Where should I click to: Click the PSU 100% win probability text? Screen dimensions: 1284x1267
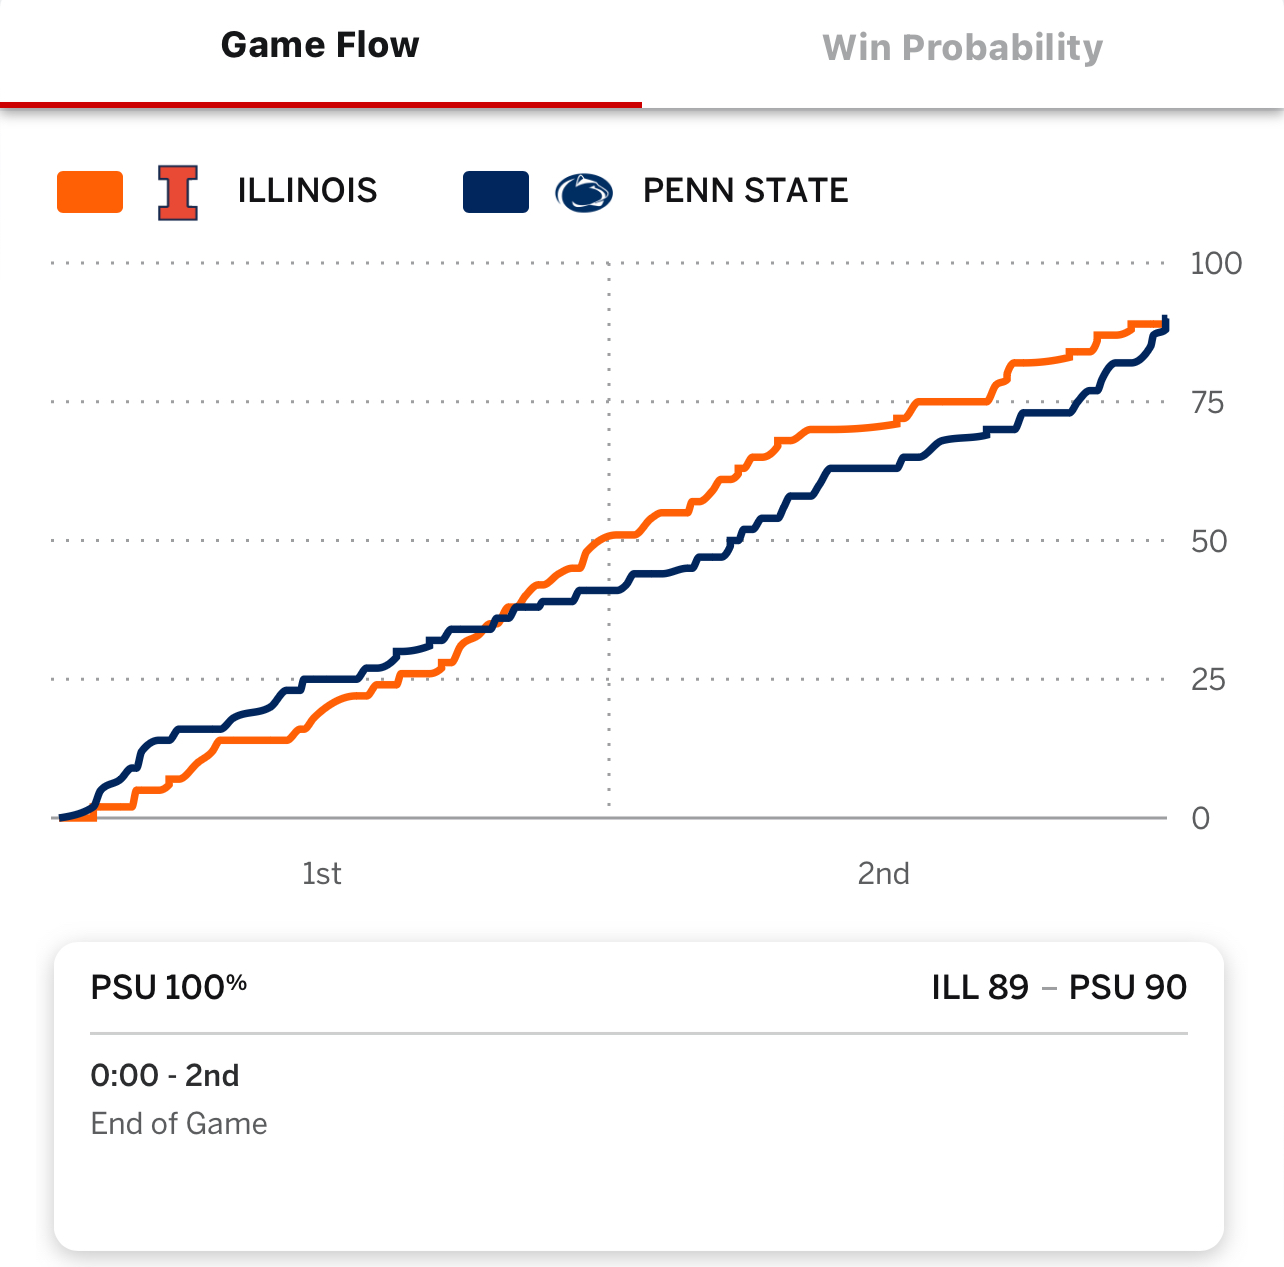point(168,987)
